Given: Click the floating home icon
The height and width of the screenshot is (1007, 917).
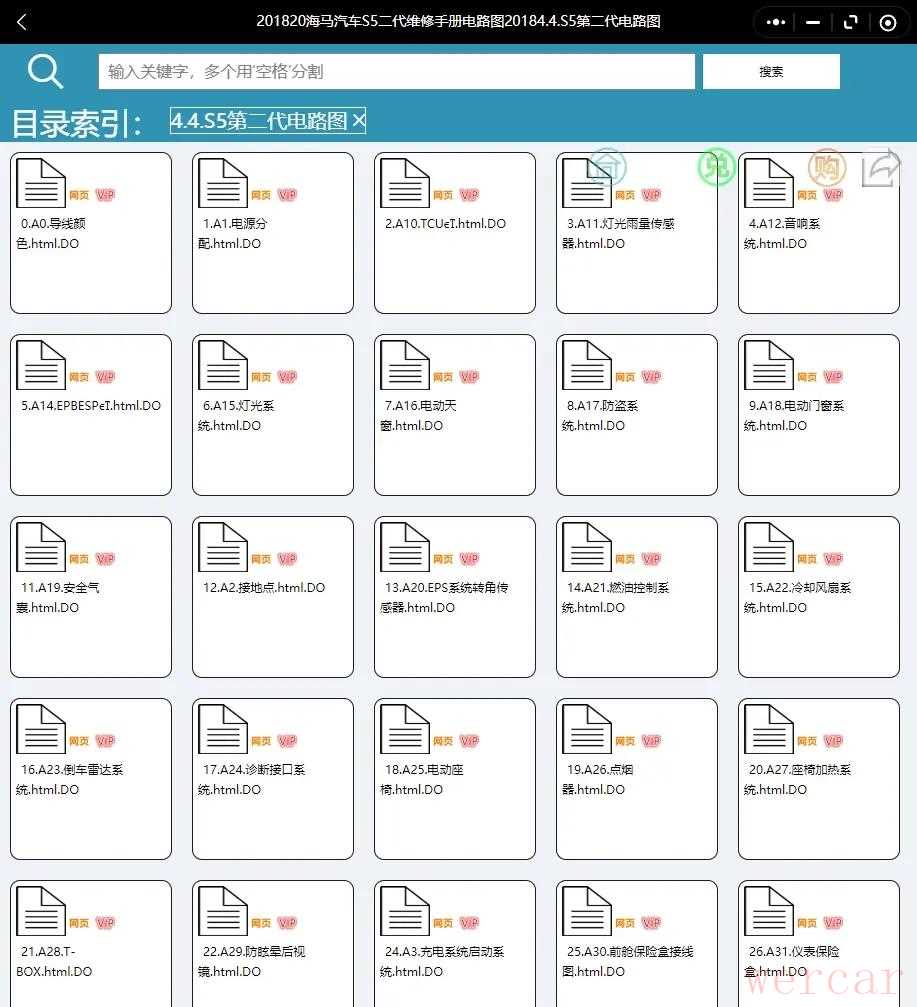Looking at the screenshot, I should click(606, 168).
